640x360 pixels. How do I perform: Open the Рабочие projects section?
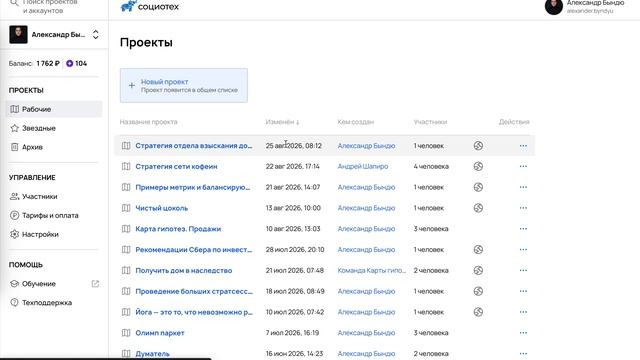(x=54, y=109)
